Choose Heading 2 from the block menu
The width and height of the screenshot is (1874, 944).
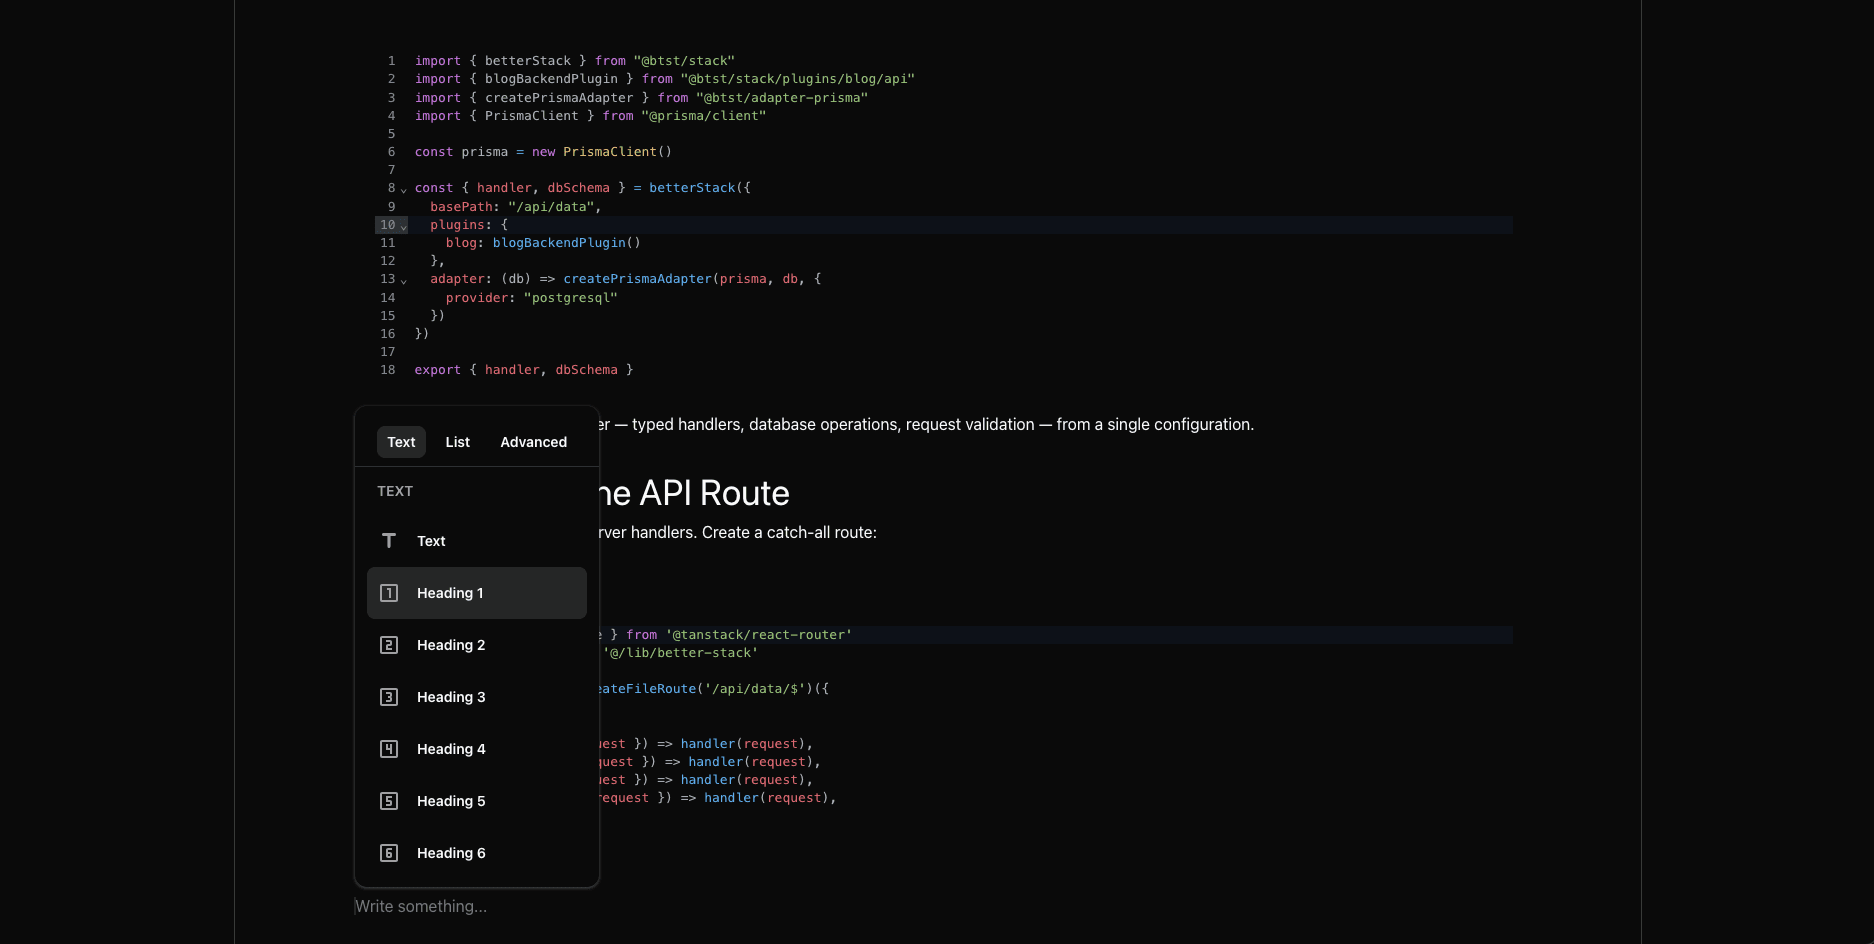tap(451, 645)
